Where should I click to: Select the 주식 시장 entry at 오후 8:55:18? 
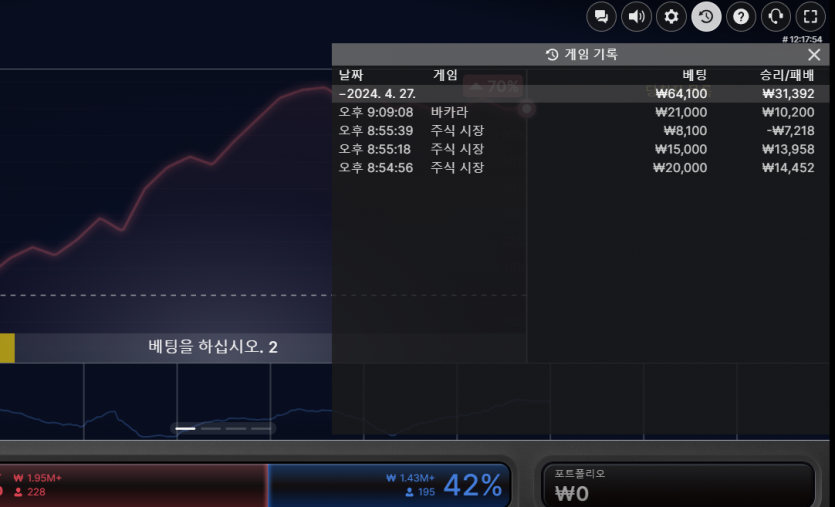[456, 149]
